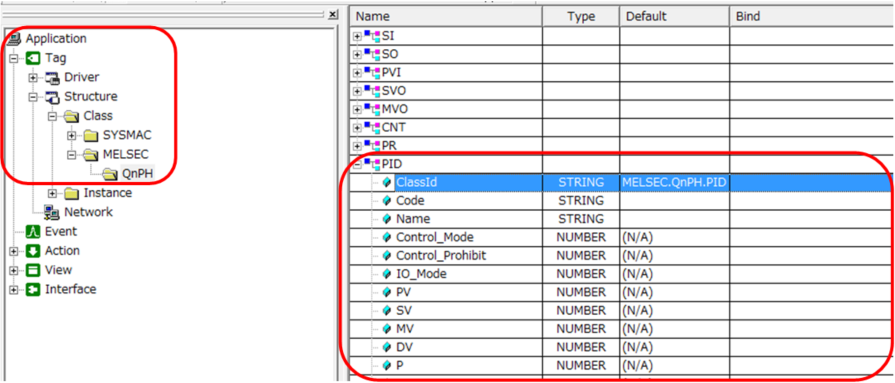Viewport: 895px width, 383px height.
Task: Click the green Event icon
Action: [33, 232]
